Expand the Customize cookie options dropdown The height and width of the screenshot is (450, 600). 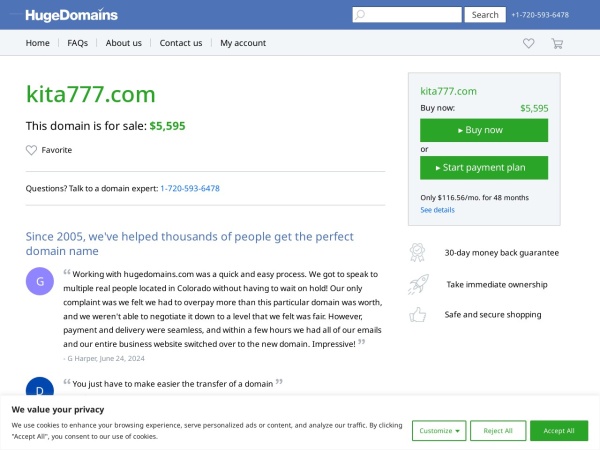point(439,430)
